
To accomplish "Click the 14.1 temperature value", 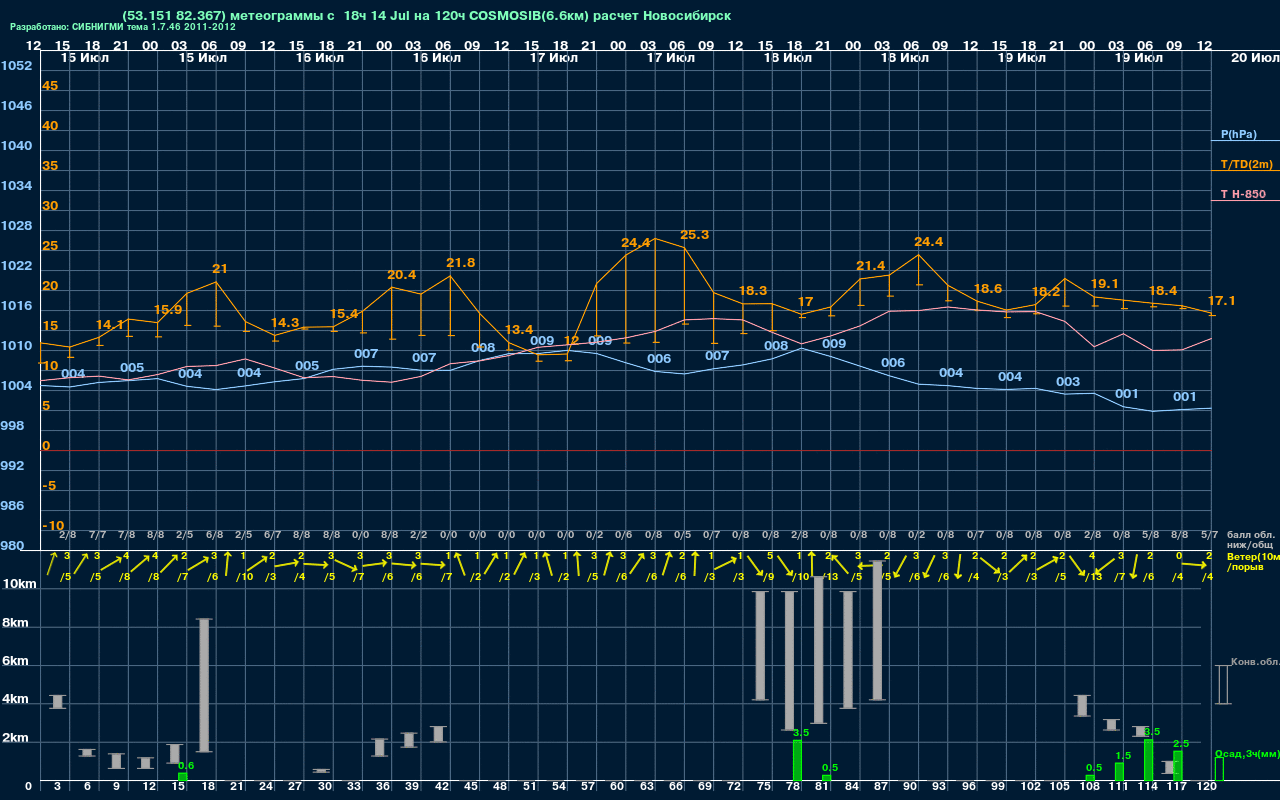I will [x=110, y=325].
